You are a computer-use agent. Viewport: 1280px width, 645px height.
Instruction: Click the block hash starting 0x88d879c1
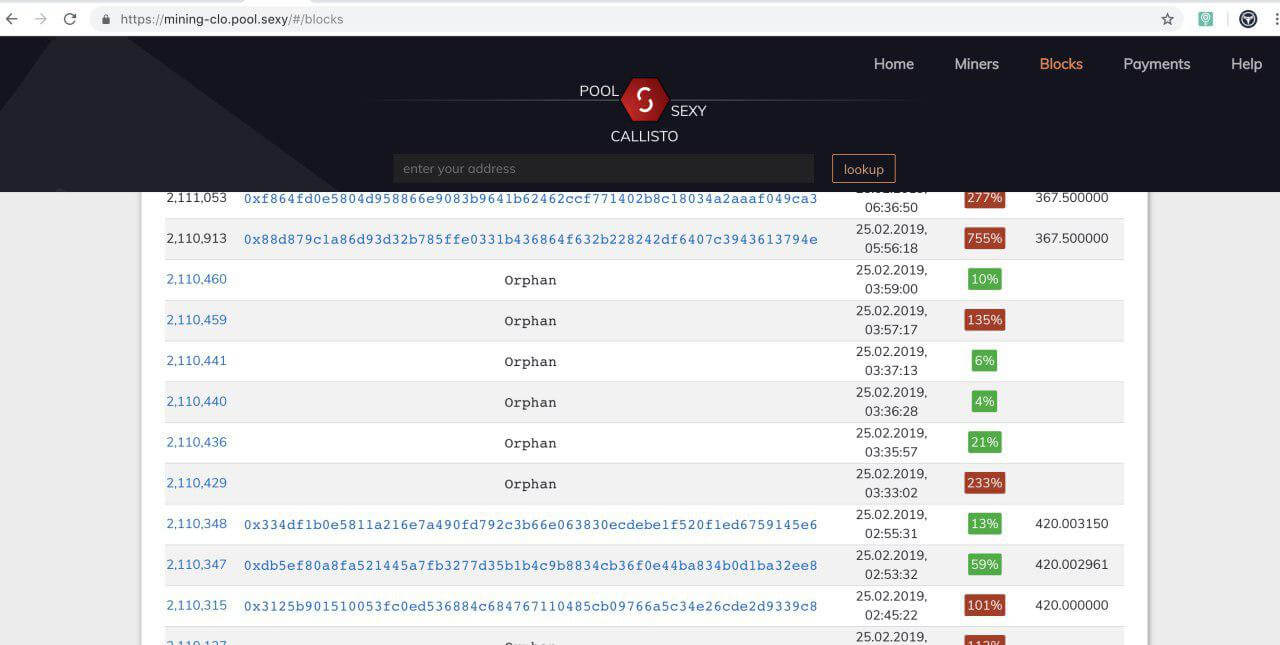coord(530,239)
